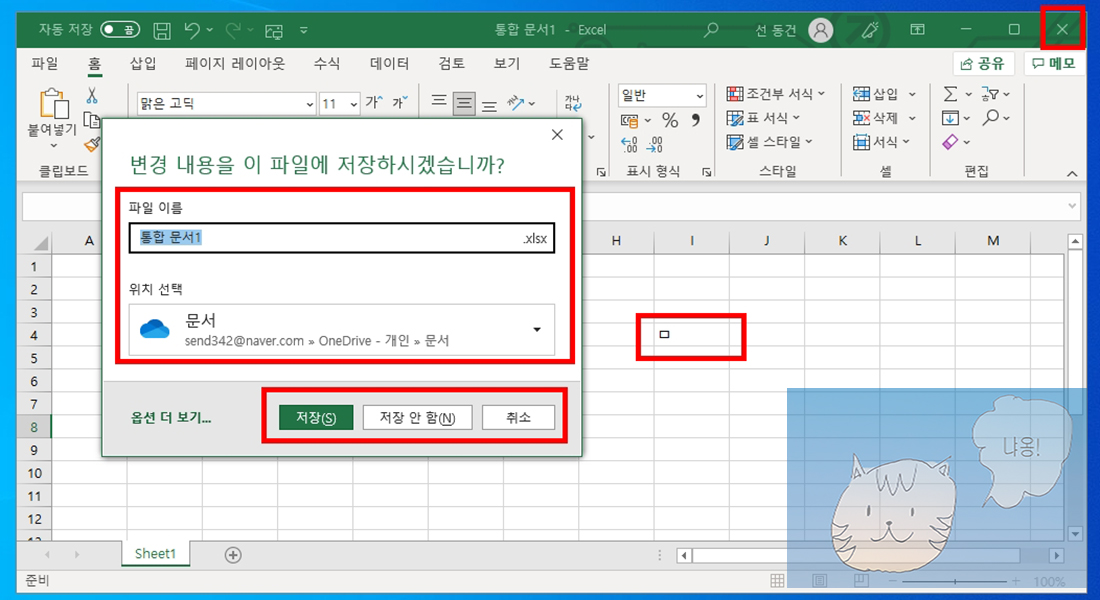Click the Format Painter brush icon

pos(92,144)
